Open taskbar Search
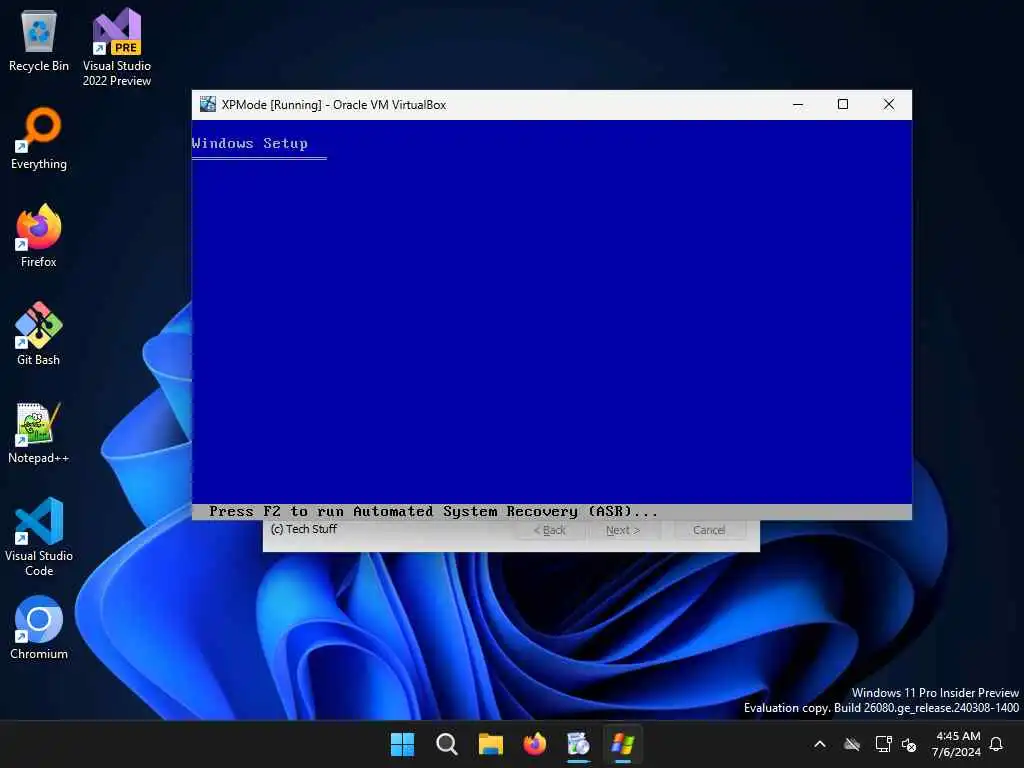 447,744
